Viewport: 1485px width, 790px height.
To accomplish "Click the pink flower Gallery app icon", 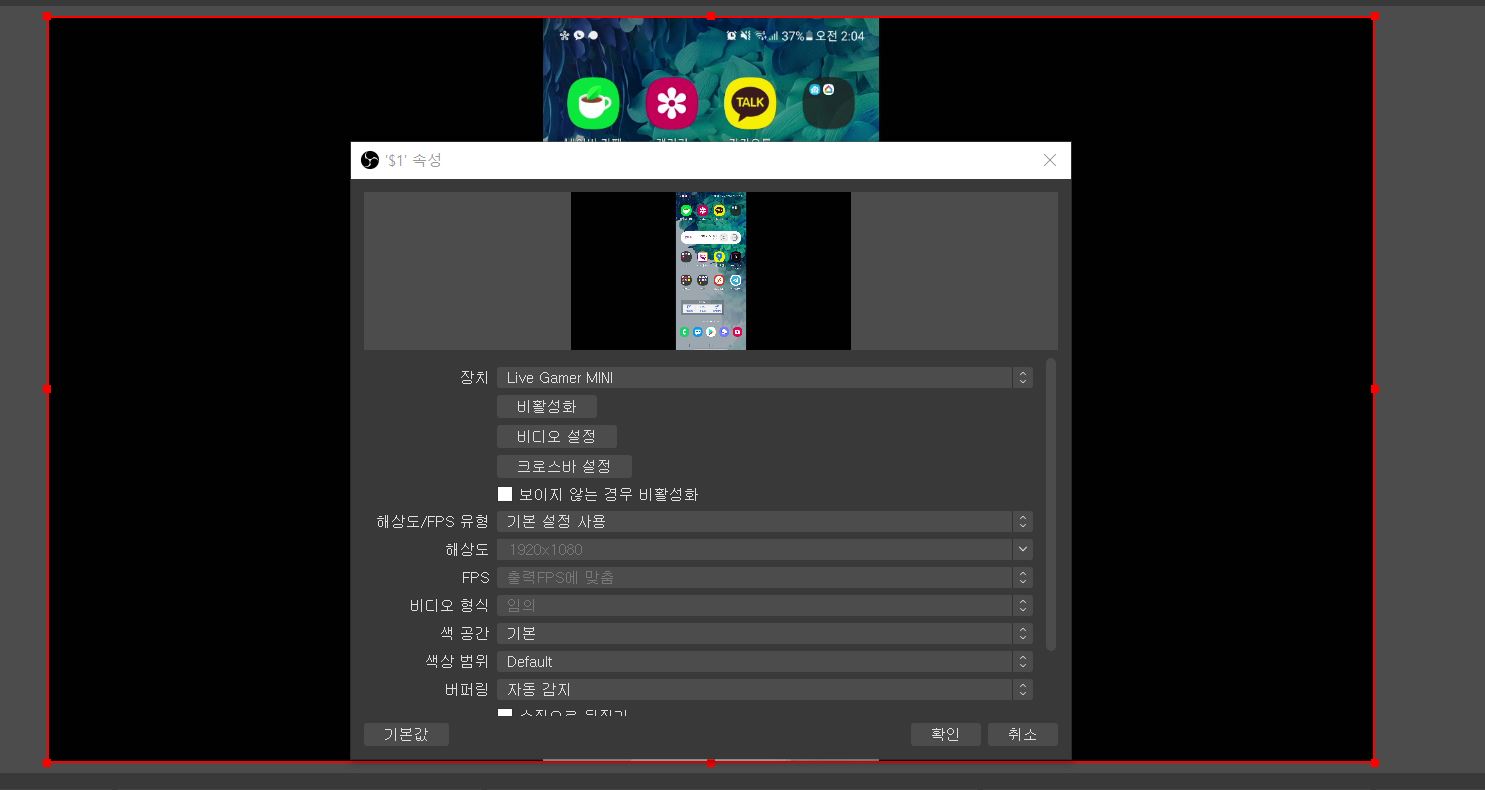I will 672,103.
